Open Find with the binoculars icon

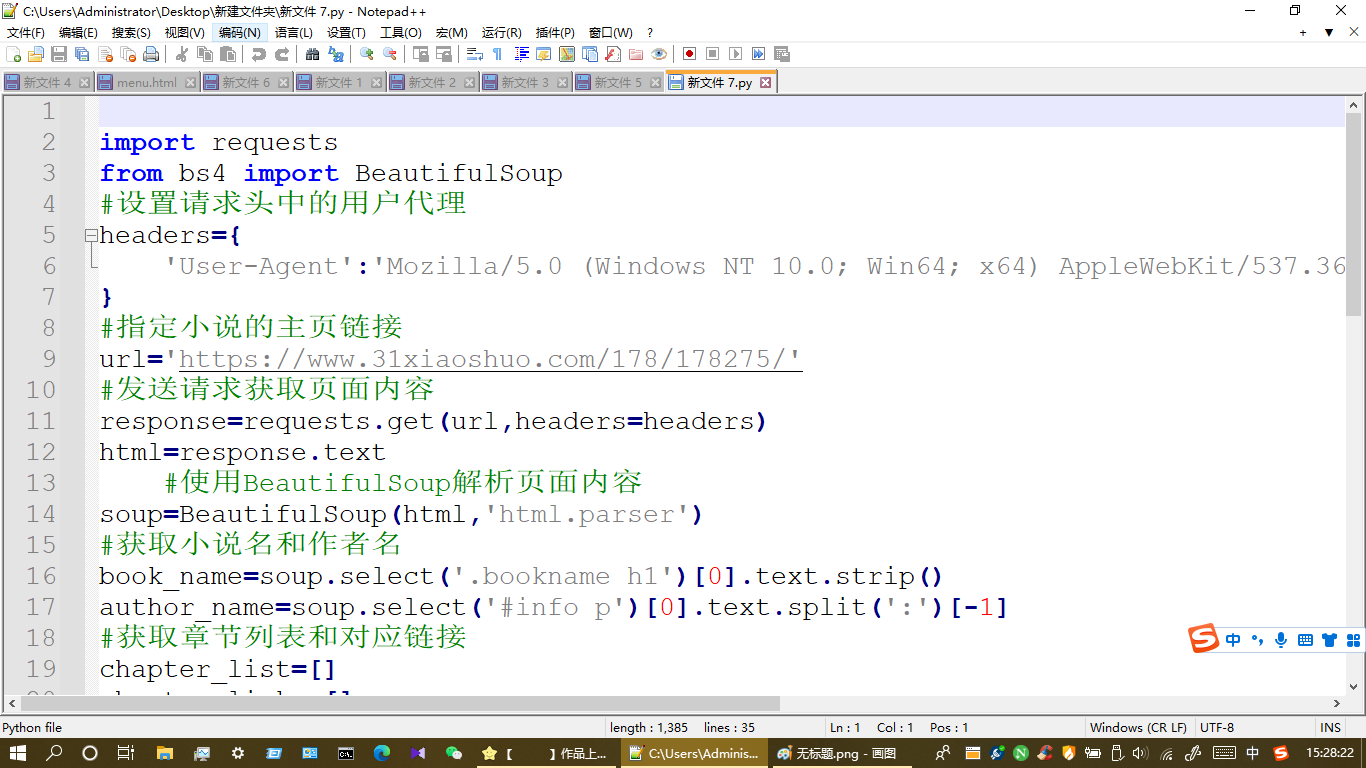[x=312, y=54]
